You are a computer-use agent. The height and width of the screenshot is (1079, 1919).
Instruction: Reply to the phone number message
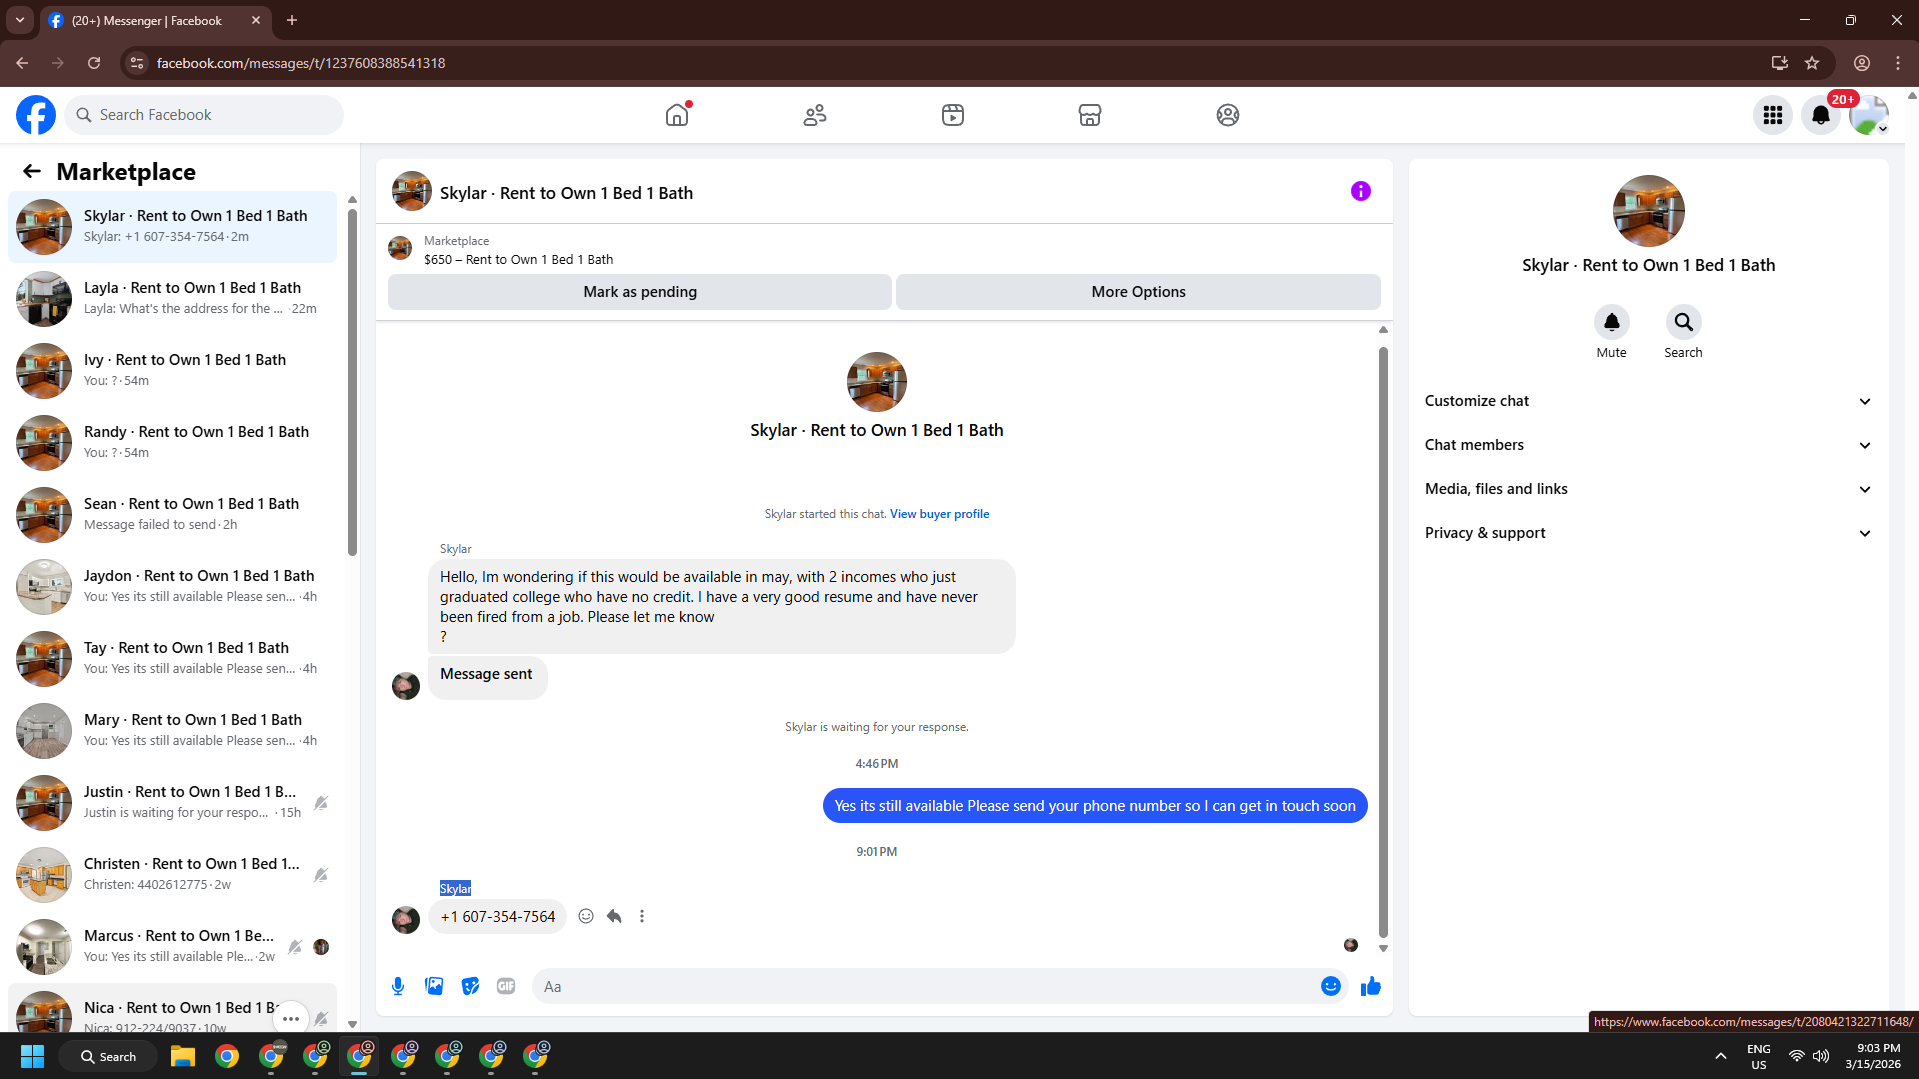click(x=614, y=916)
